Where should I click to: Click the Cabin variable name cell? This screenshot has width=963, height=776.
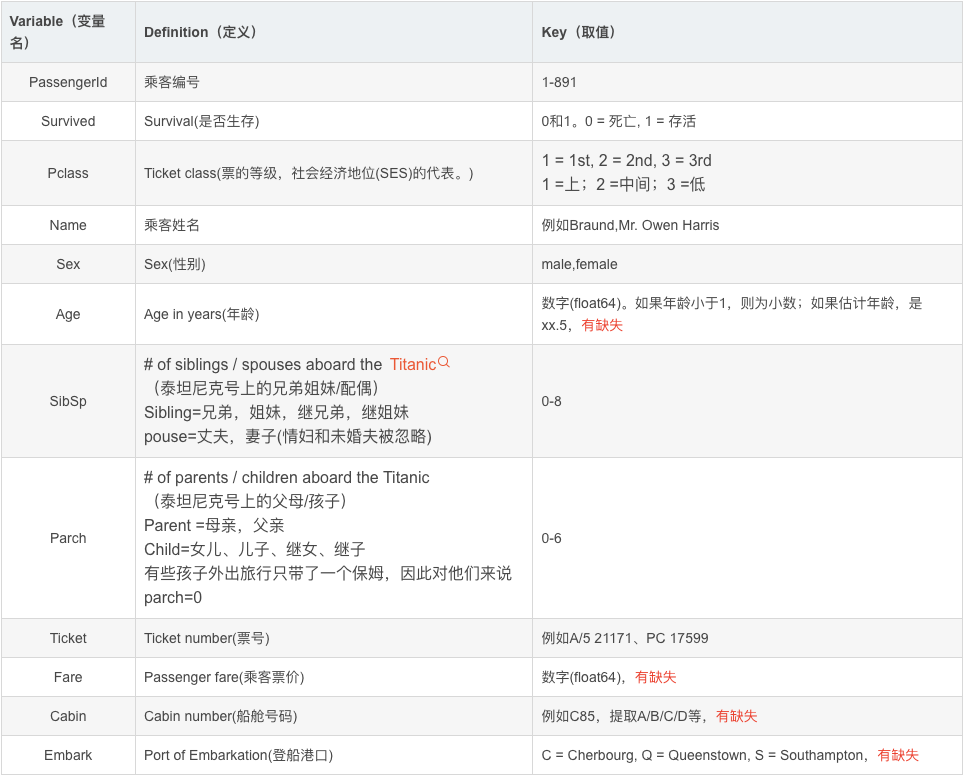[x=67, y=716]
